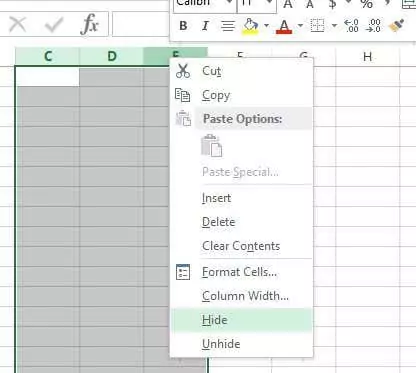Click the Paste clipboard icon option
The height and width of the screenshot is (373, 416).
point(211,146)
